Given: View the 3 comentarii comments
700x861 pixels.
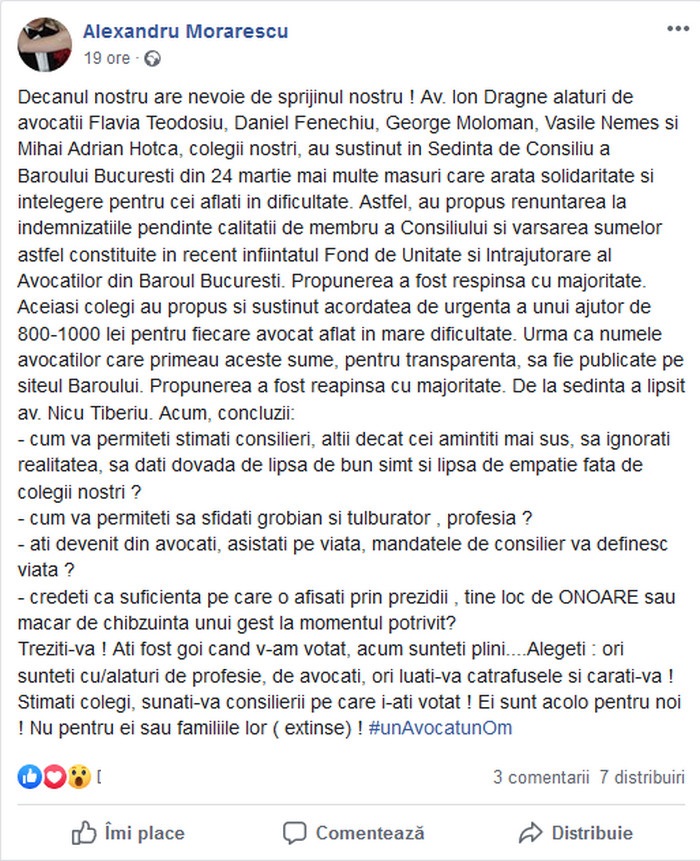Looking at the screenshot, I should [541, 777].
